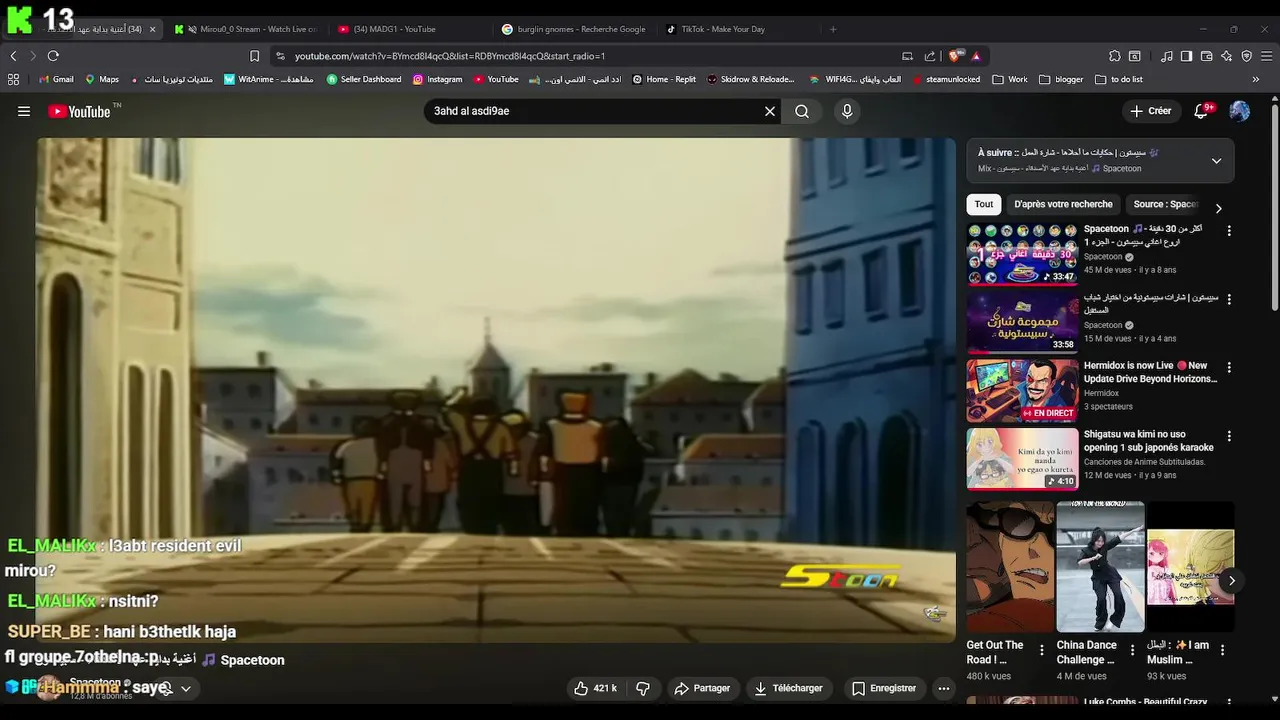Click the Télécharger download button
Viewport: 1280px width, 720px height.
click(789, 688)
